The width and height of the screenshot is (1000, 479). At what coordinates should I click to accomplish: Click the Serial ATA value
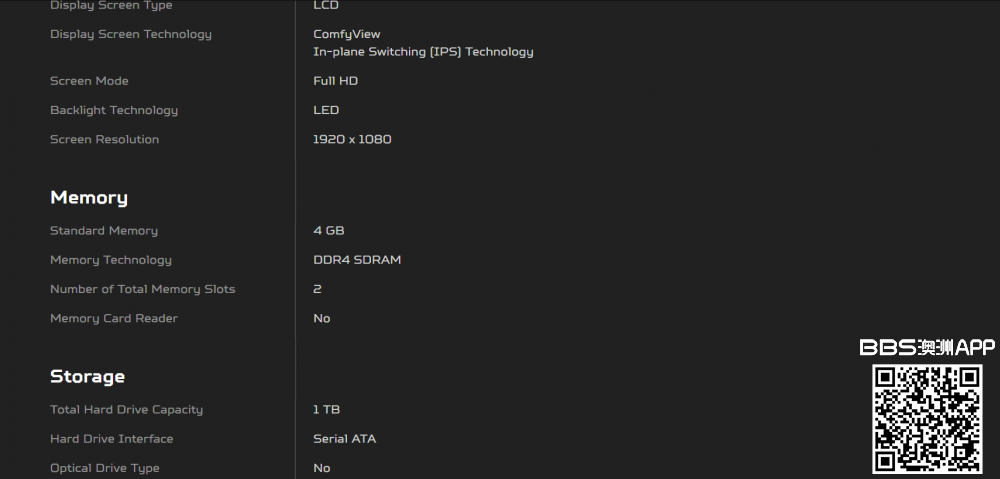[x=344, y=439]
